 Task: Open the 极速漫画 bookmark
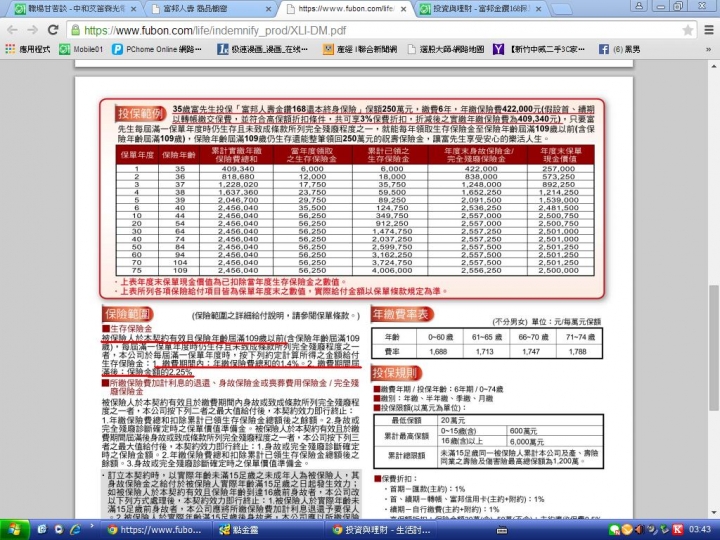coord(262,49)
